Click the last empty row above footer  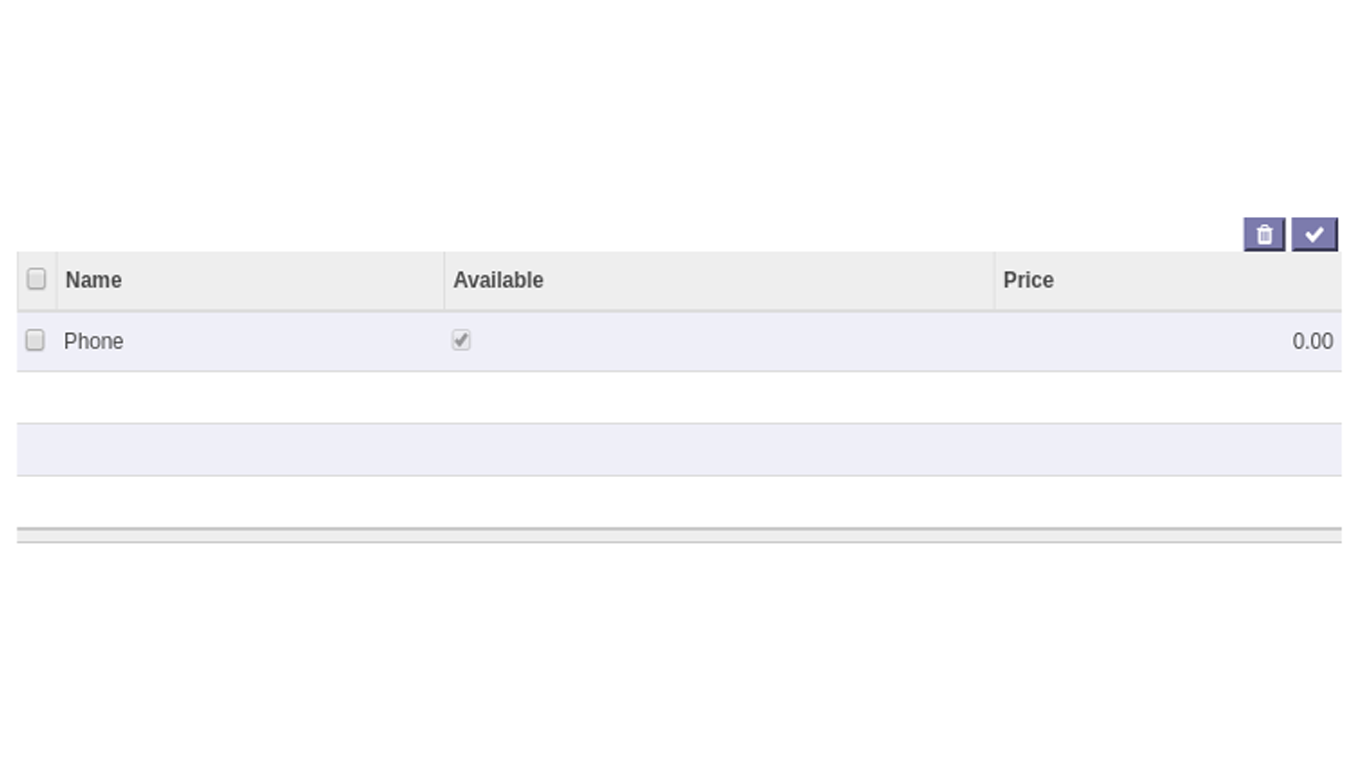point(679,501)
